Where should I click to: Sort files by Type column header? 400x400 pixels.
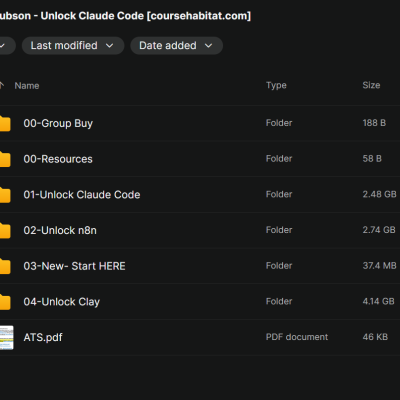coord(276,85)
